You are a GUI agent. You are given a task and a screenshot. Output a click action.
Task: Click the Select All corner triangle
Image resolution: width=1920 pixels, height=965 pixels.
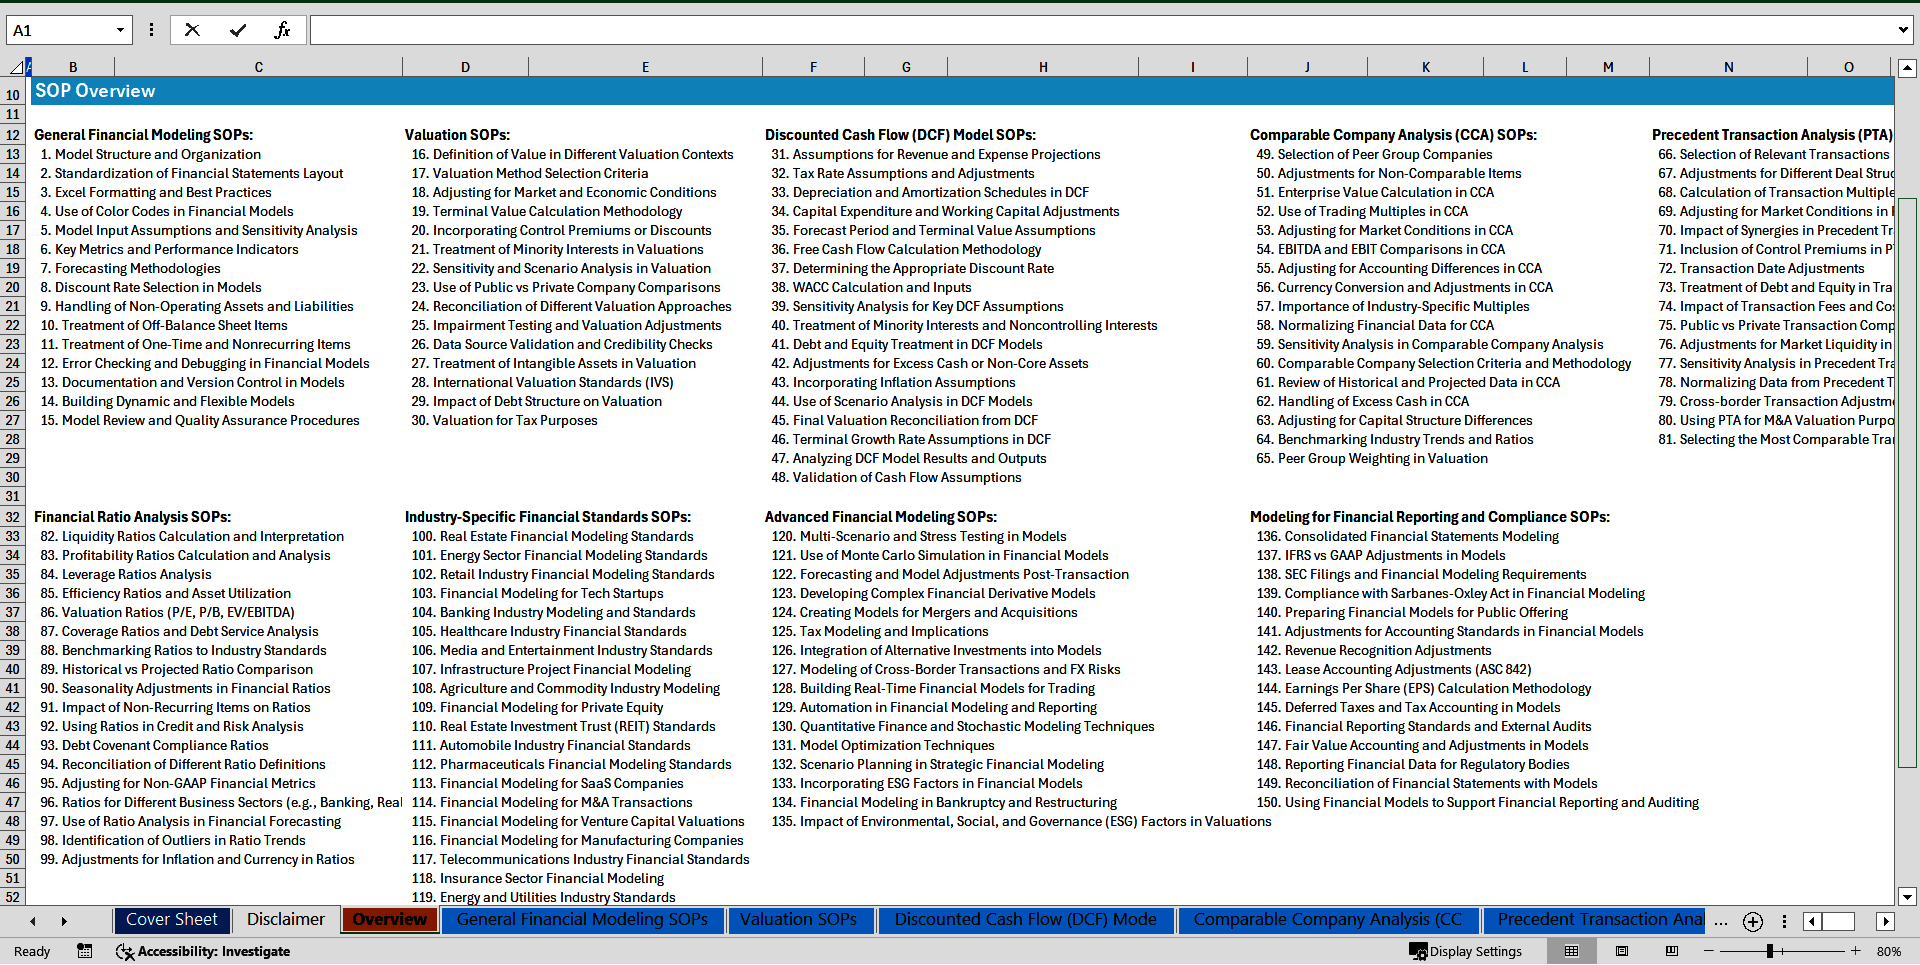pyautogui.click(x=16, y=67)
